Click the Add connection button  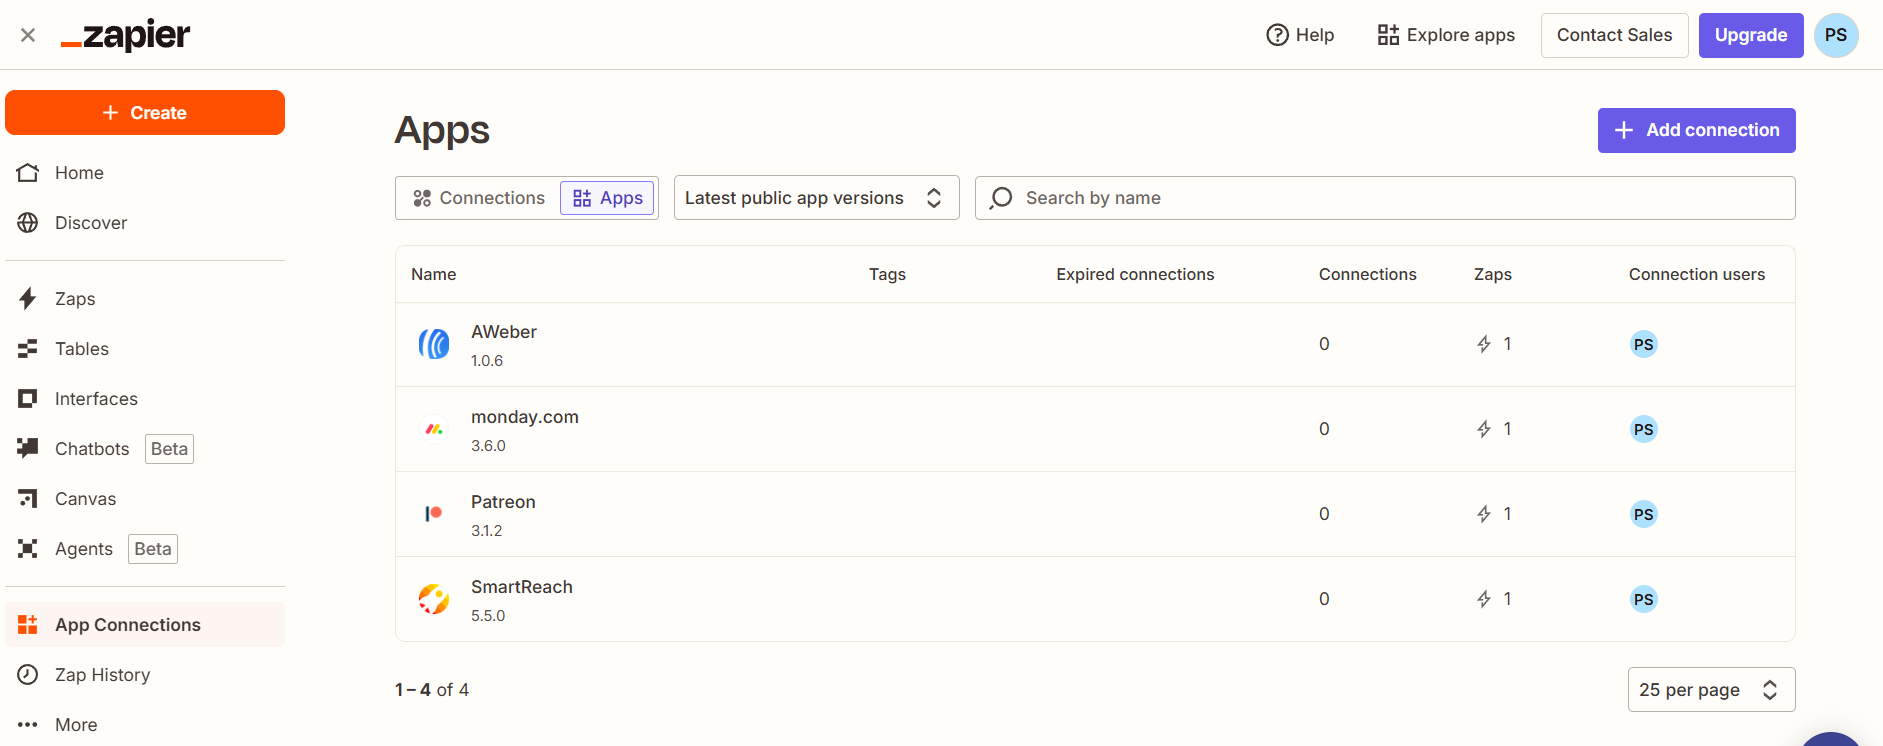coord(1696,130)
